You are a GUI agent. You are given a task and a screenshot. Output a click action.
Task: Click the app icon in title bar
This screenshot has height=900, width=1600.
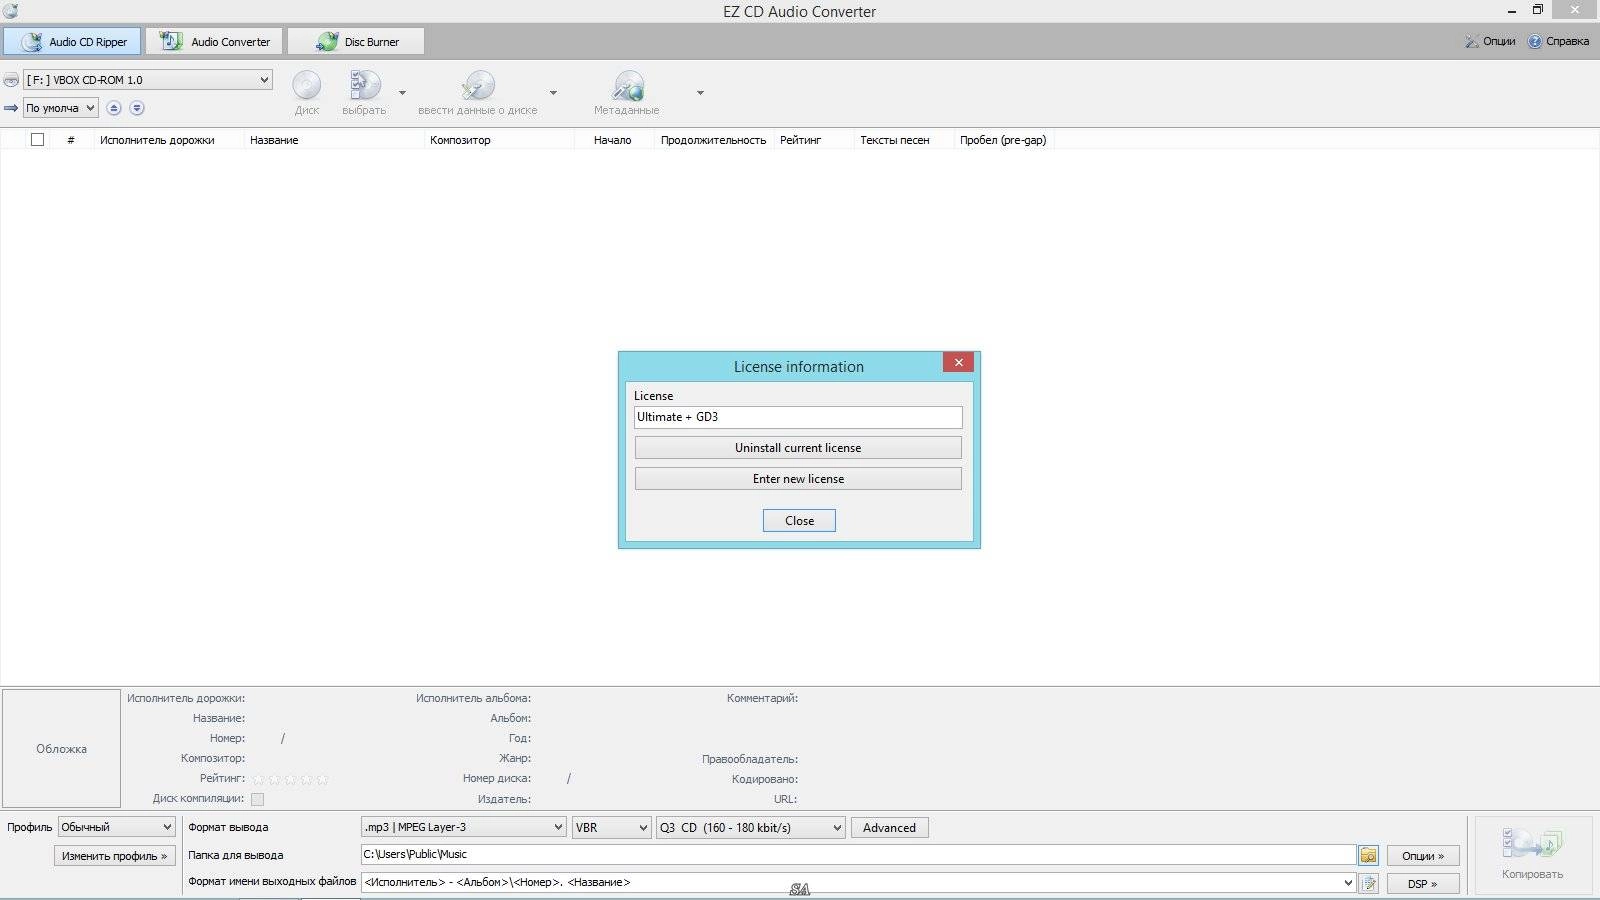coord(11,11)
